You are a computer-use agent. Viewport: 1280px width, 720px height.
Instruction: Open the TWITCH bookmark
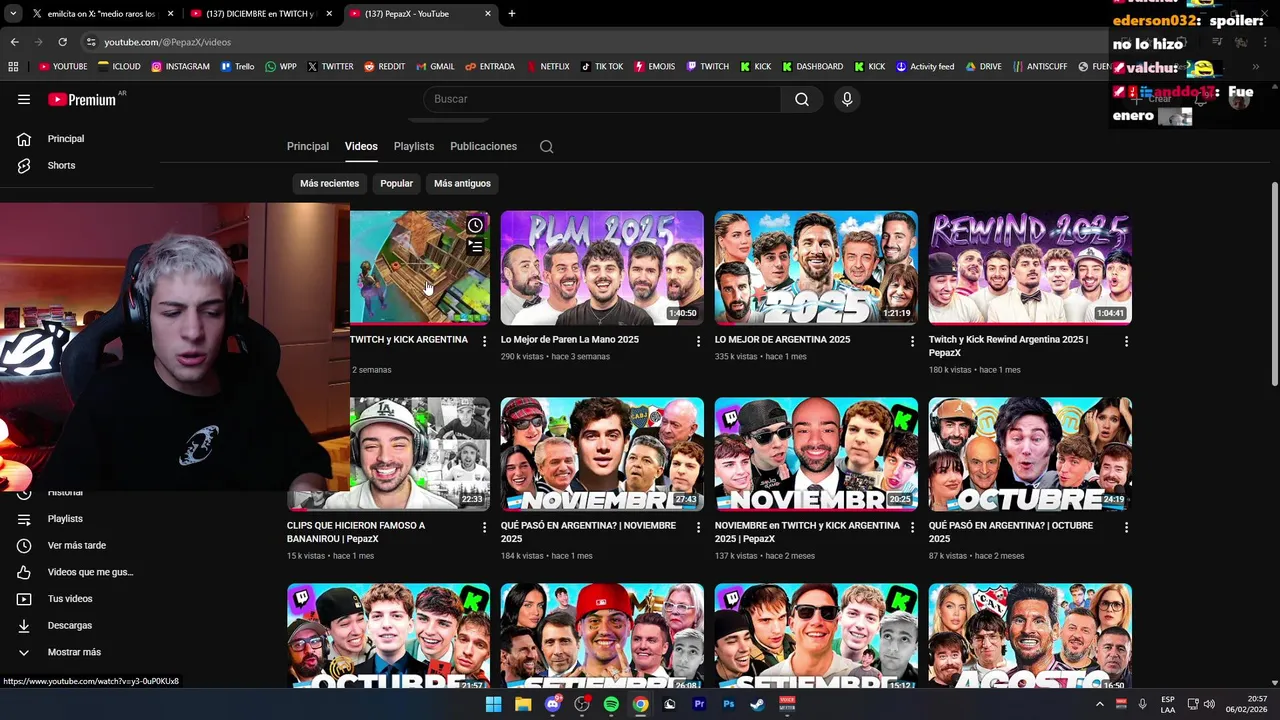click(707, 67)
